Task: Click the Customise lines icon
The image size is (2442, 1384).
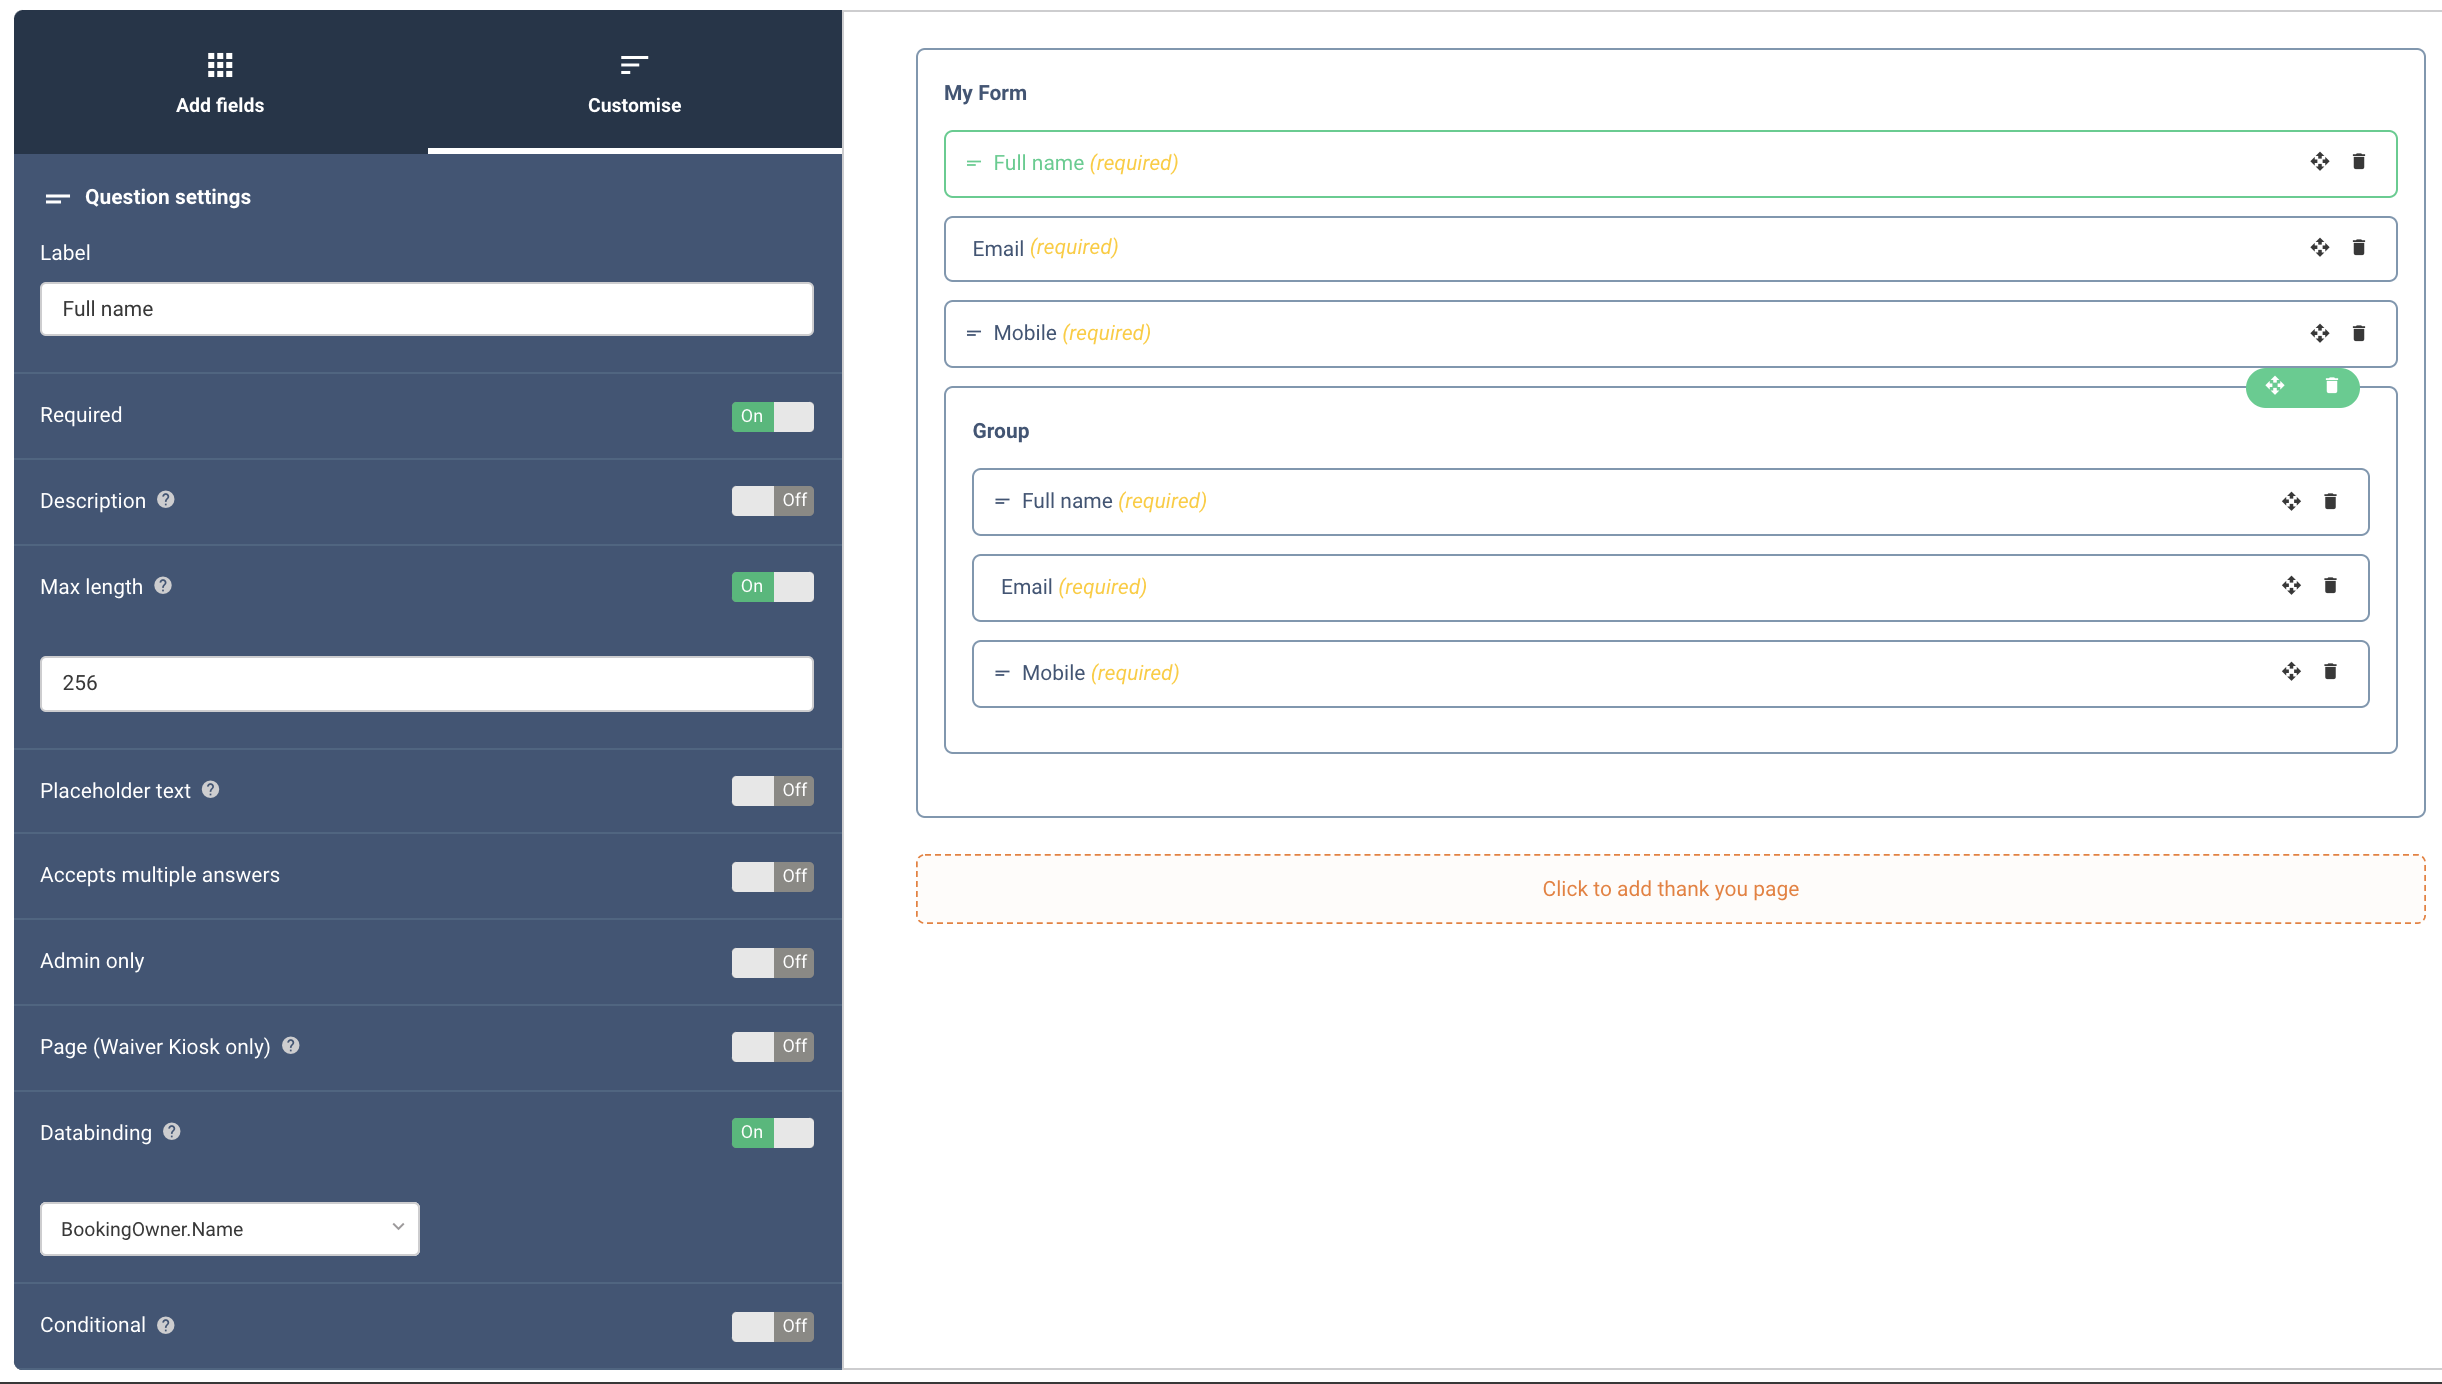Action: pyautogui.click(x=634, y=65)
